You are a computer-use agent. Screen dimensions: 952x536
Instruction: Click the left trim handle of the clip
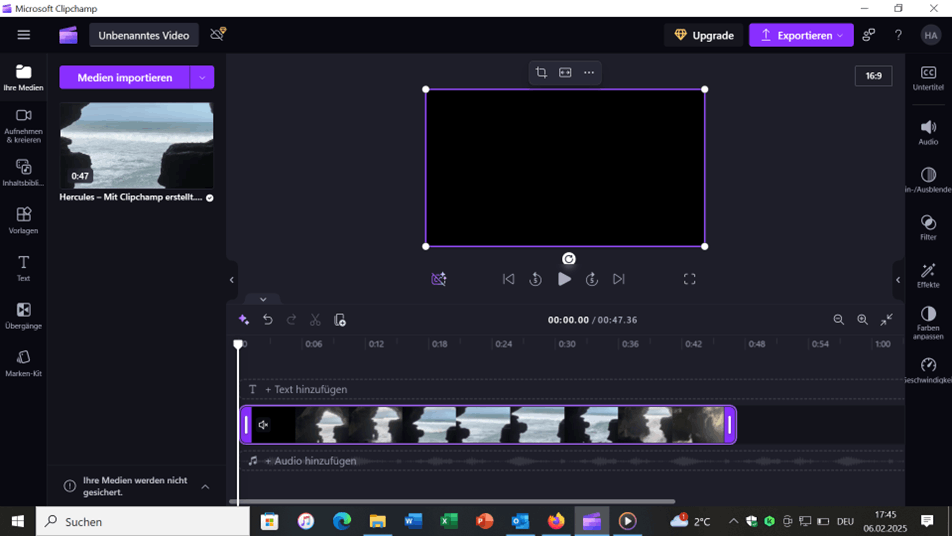pos(246,425)
